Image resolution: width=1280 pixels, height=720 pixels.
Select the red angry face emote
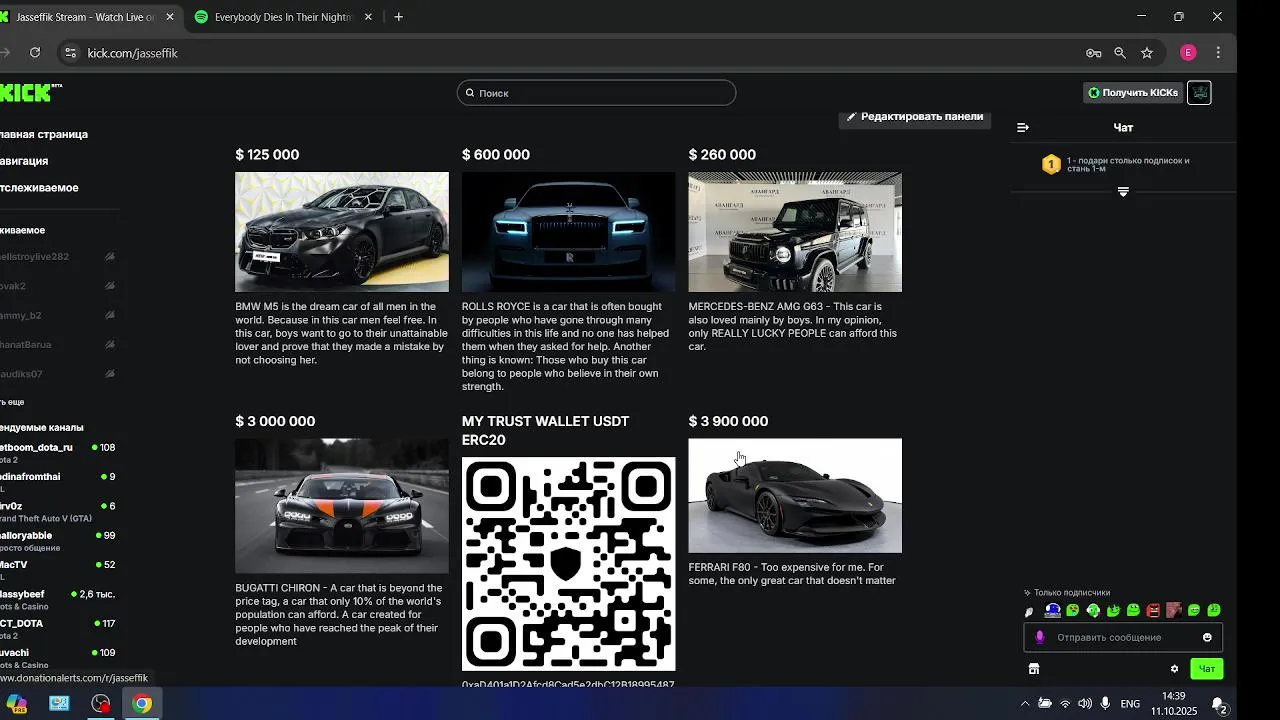1153,610
